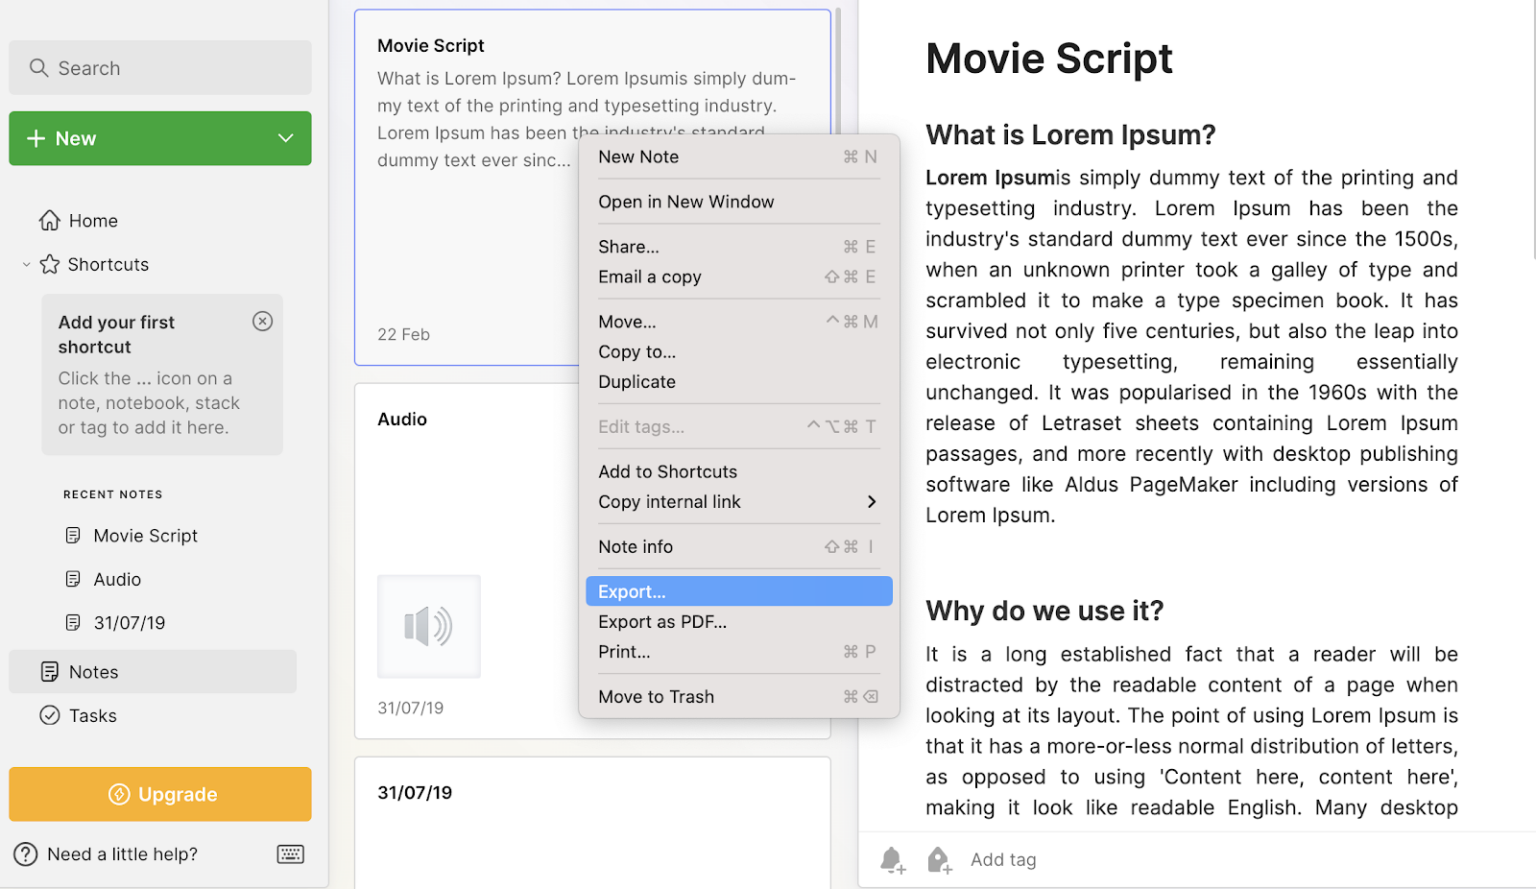Screen dimensions: 1536x889
Task: Click the Upgrade button
Action: [160, 794]
